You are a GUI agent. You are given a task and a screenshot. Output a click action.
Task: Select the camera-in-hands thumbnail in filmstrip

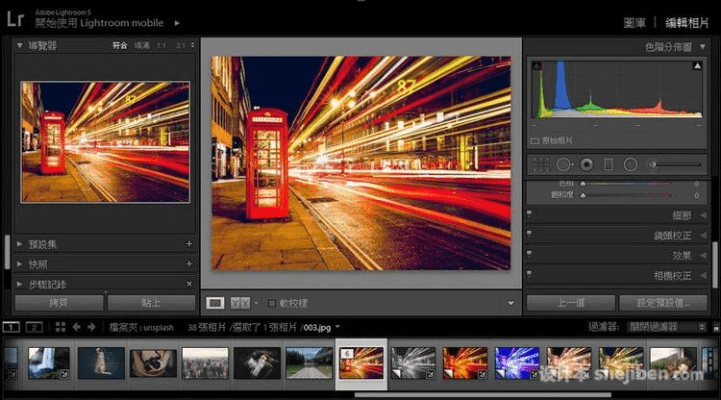click(x=153, y=363)
